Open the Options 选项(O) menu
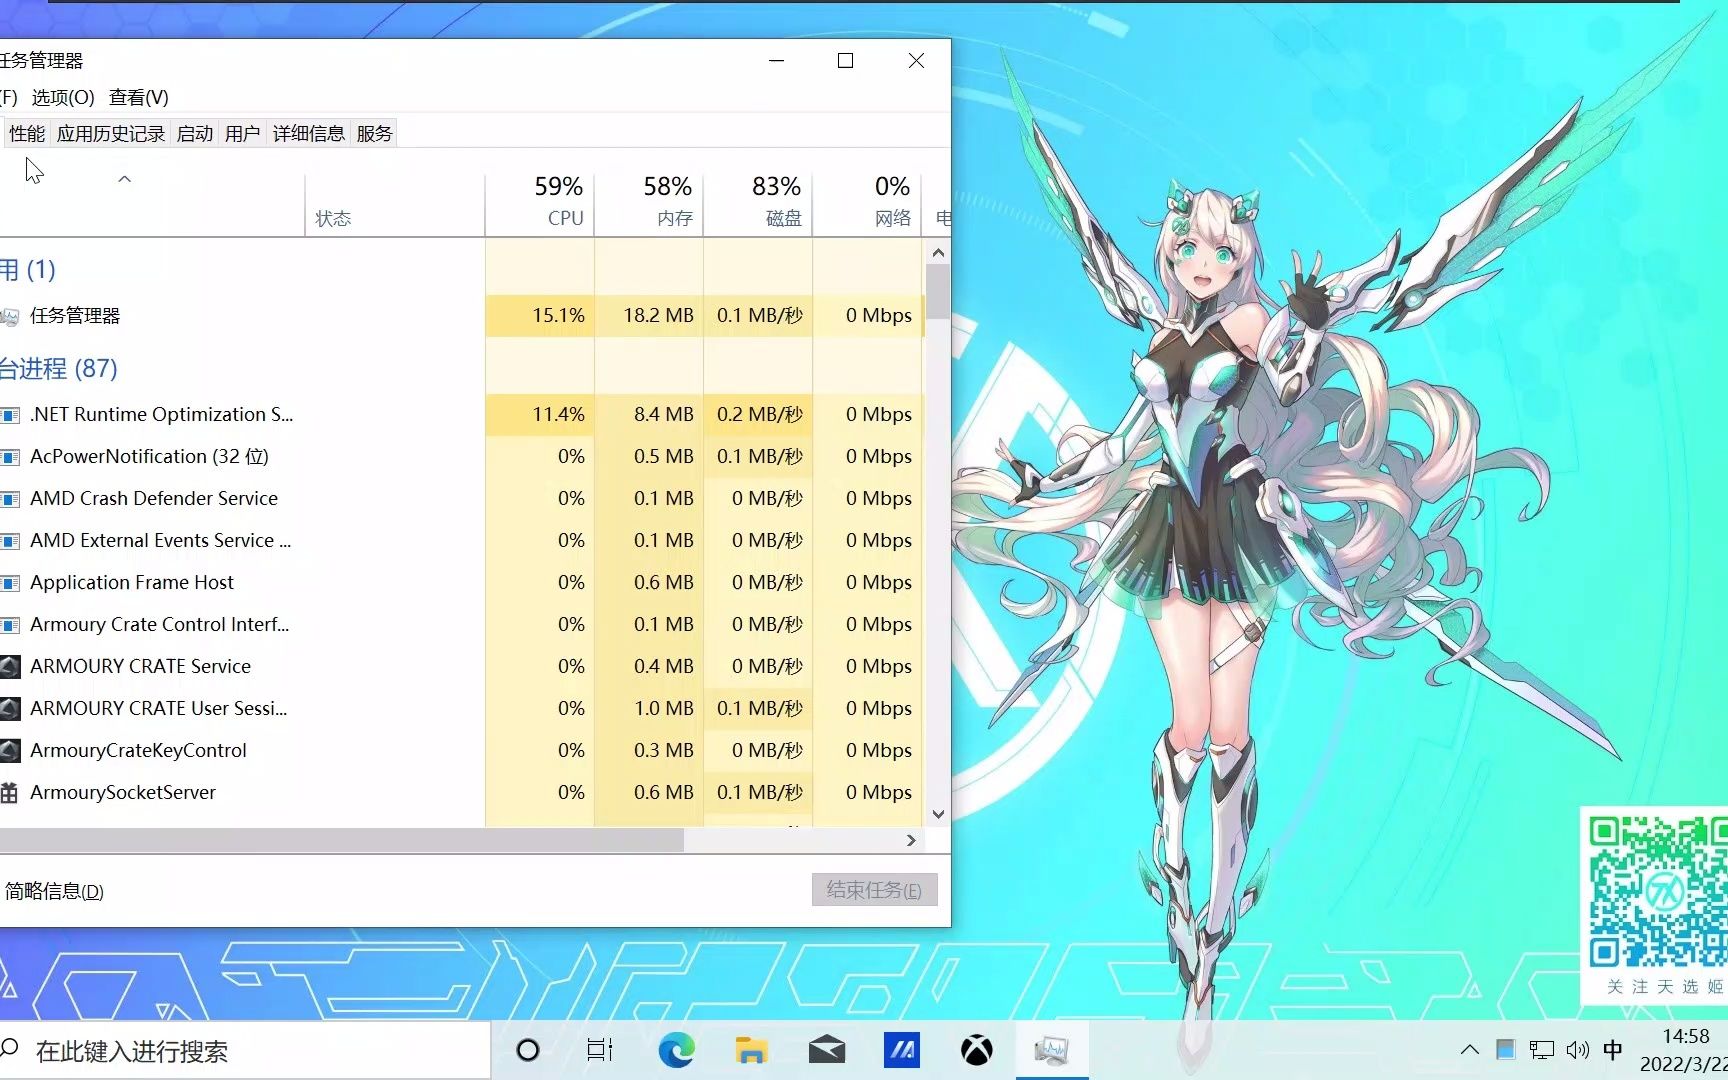 click(x=63, y=97)
